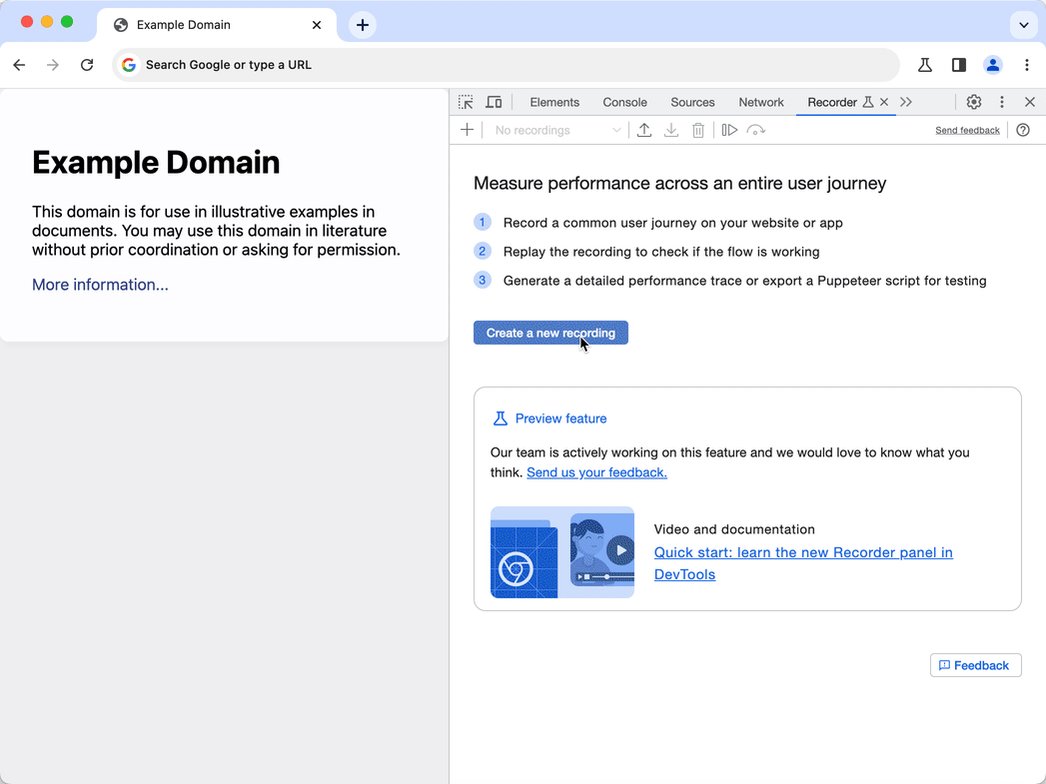The width and height of the screenshot is (1046, 784).
Task: Follow the More information link
Action: click(100, 285)
